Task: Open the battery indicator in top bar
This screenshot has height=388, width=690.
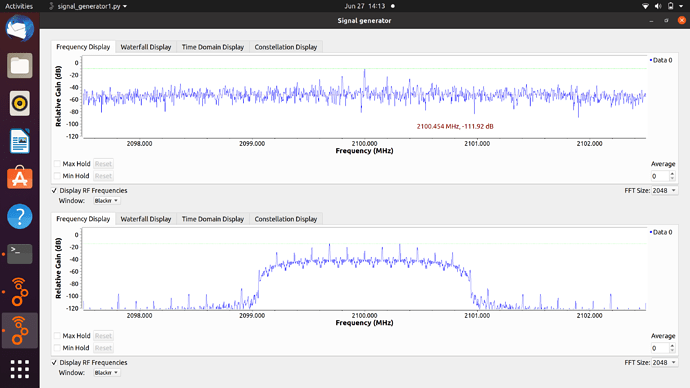Action: (x=671, y=6)
